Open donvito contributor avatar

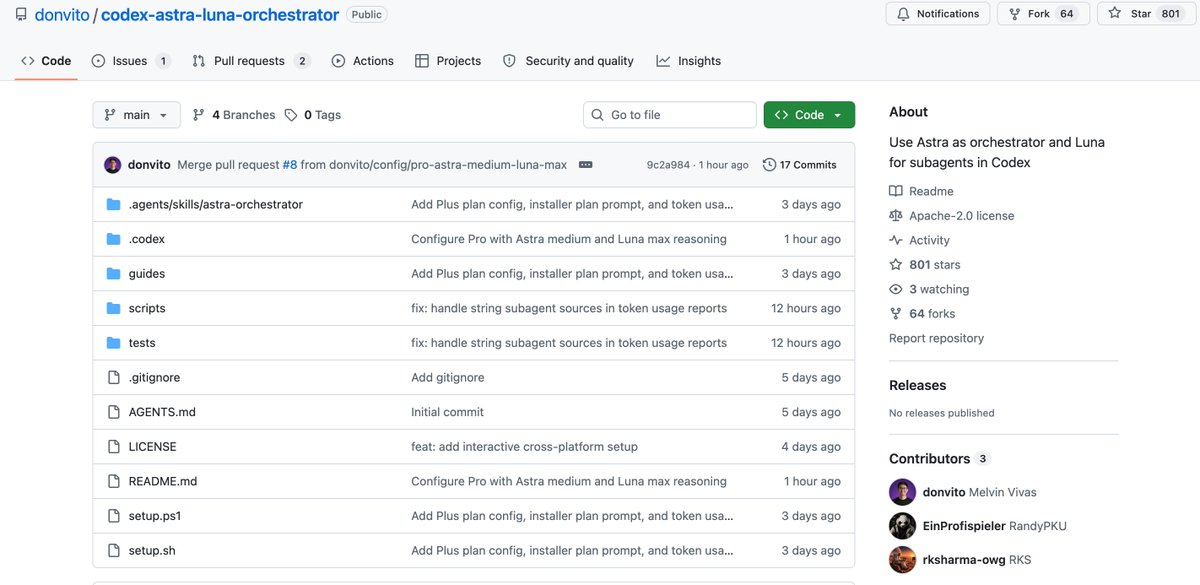pos(902,492)
